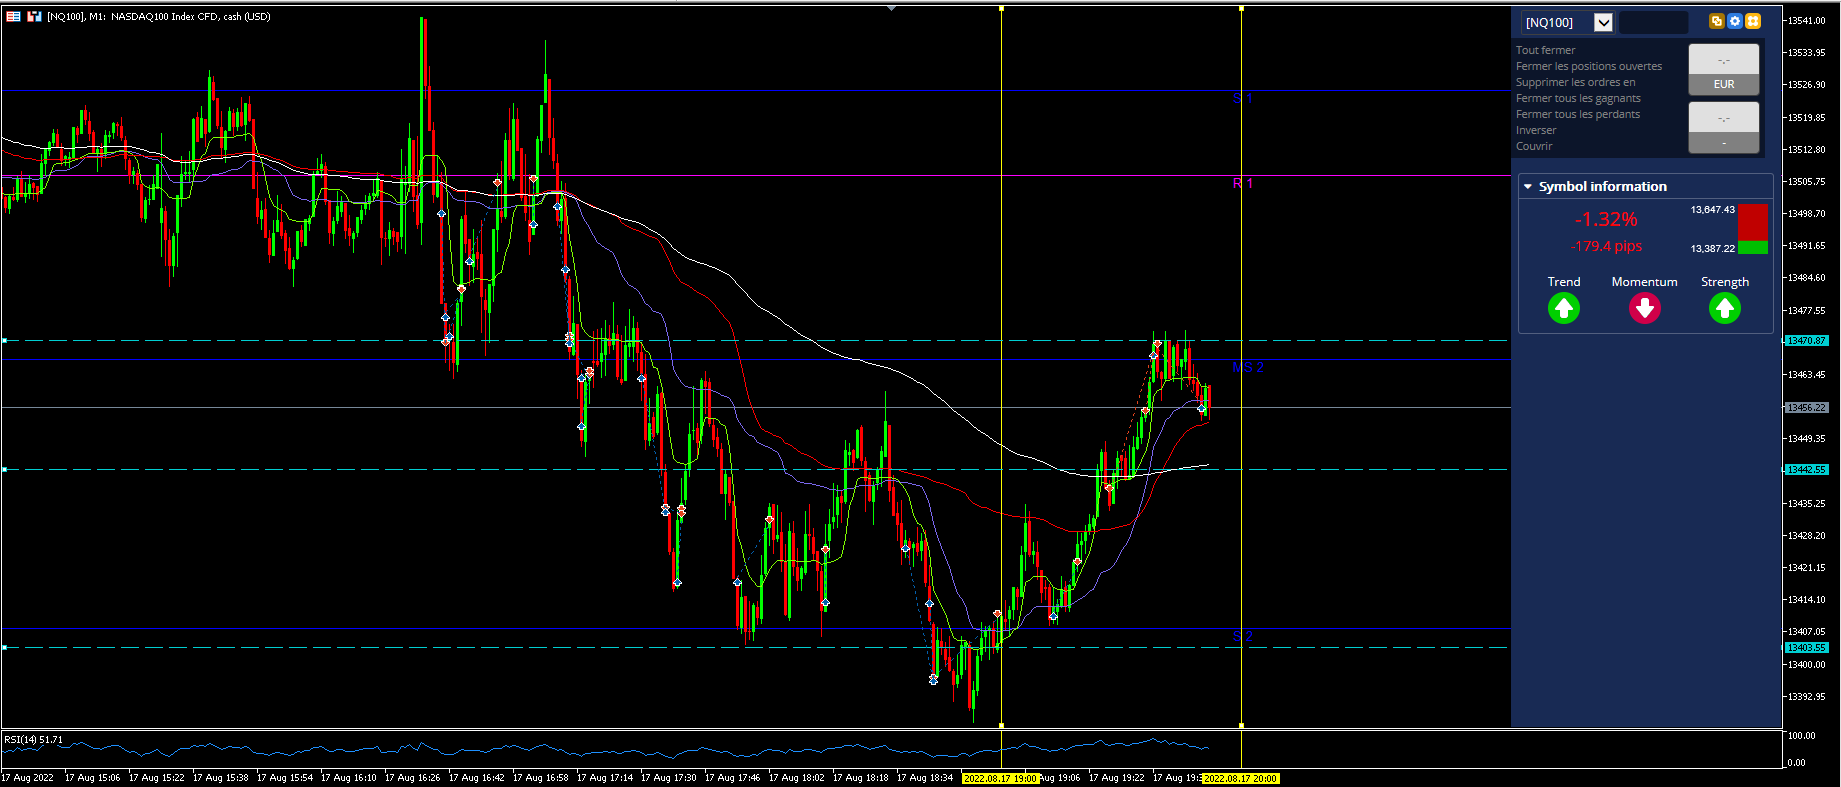Open the blue gear settings icon
This screenshot has width=1841, height=787.
point(1735,21)
